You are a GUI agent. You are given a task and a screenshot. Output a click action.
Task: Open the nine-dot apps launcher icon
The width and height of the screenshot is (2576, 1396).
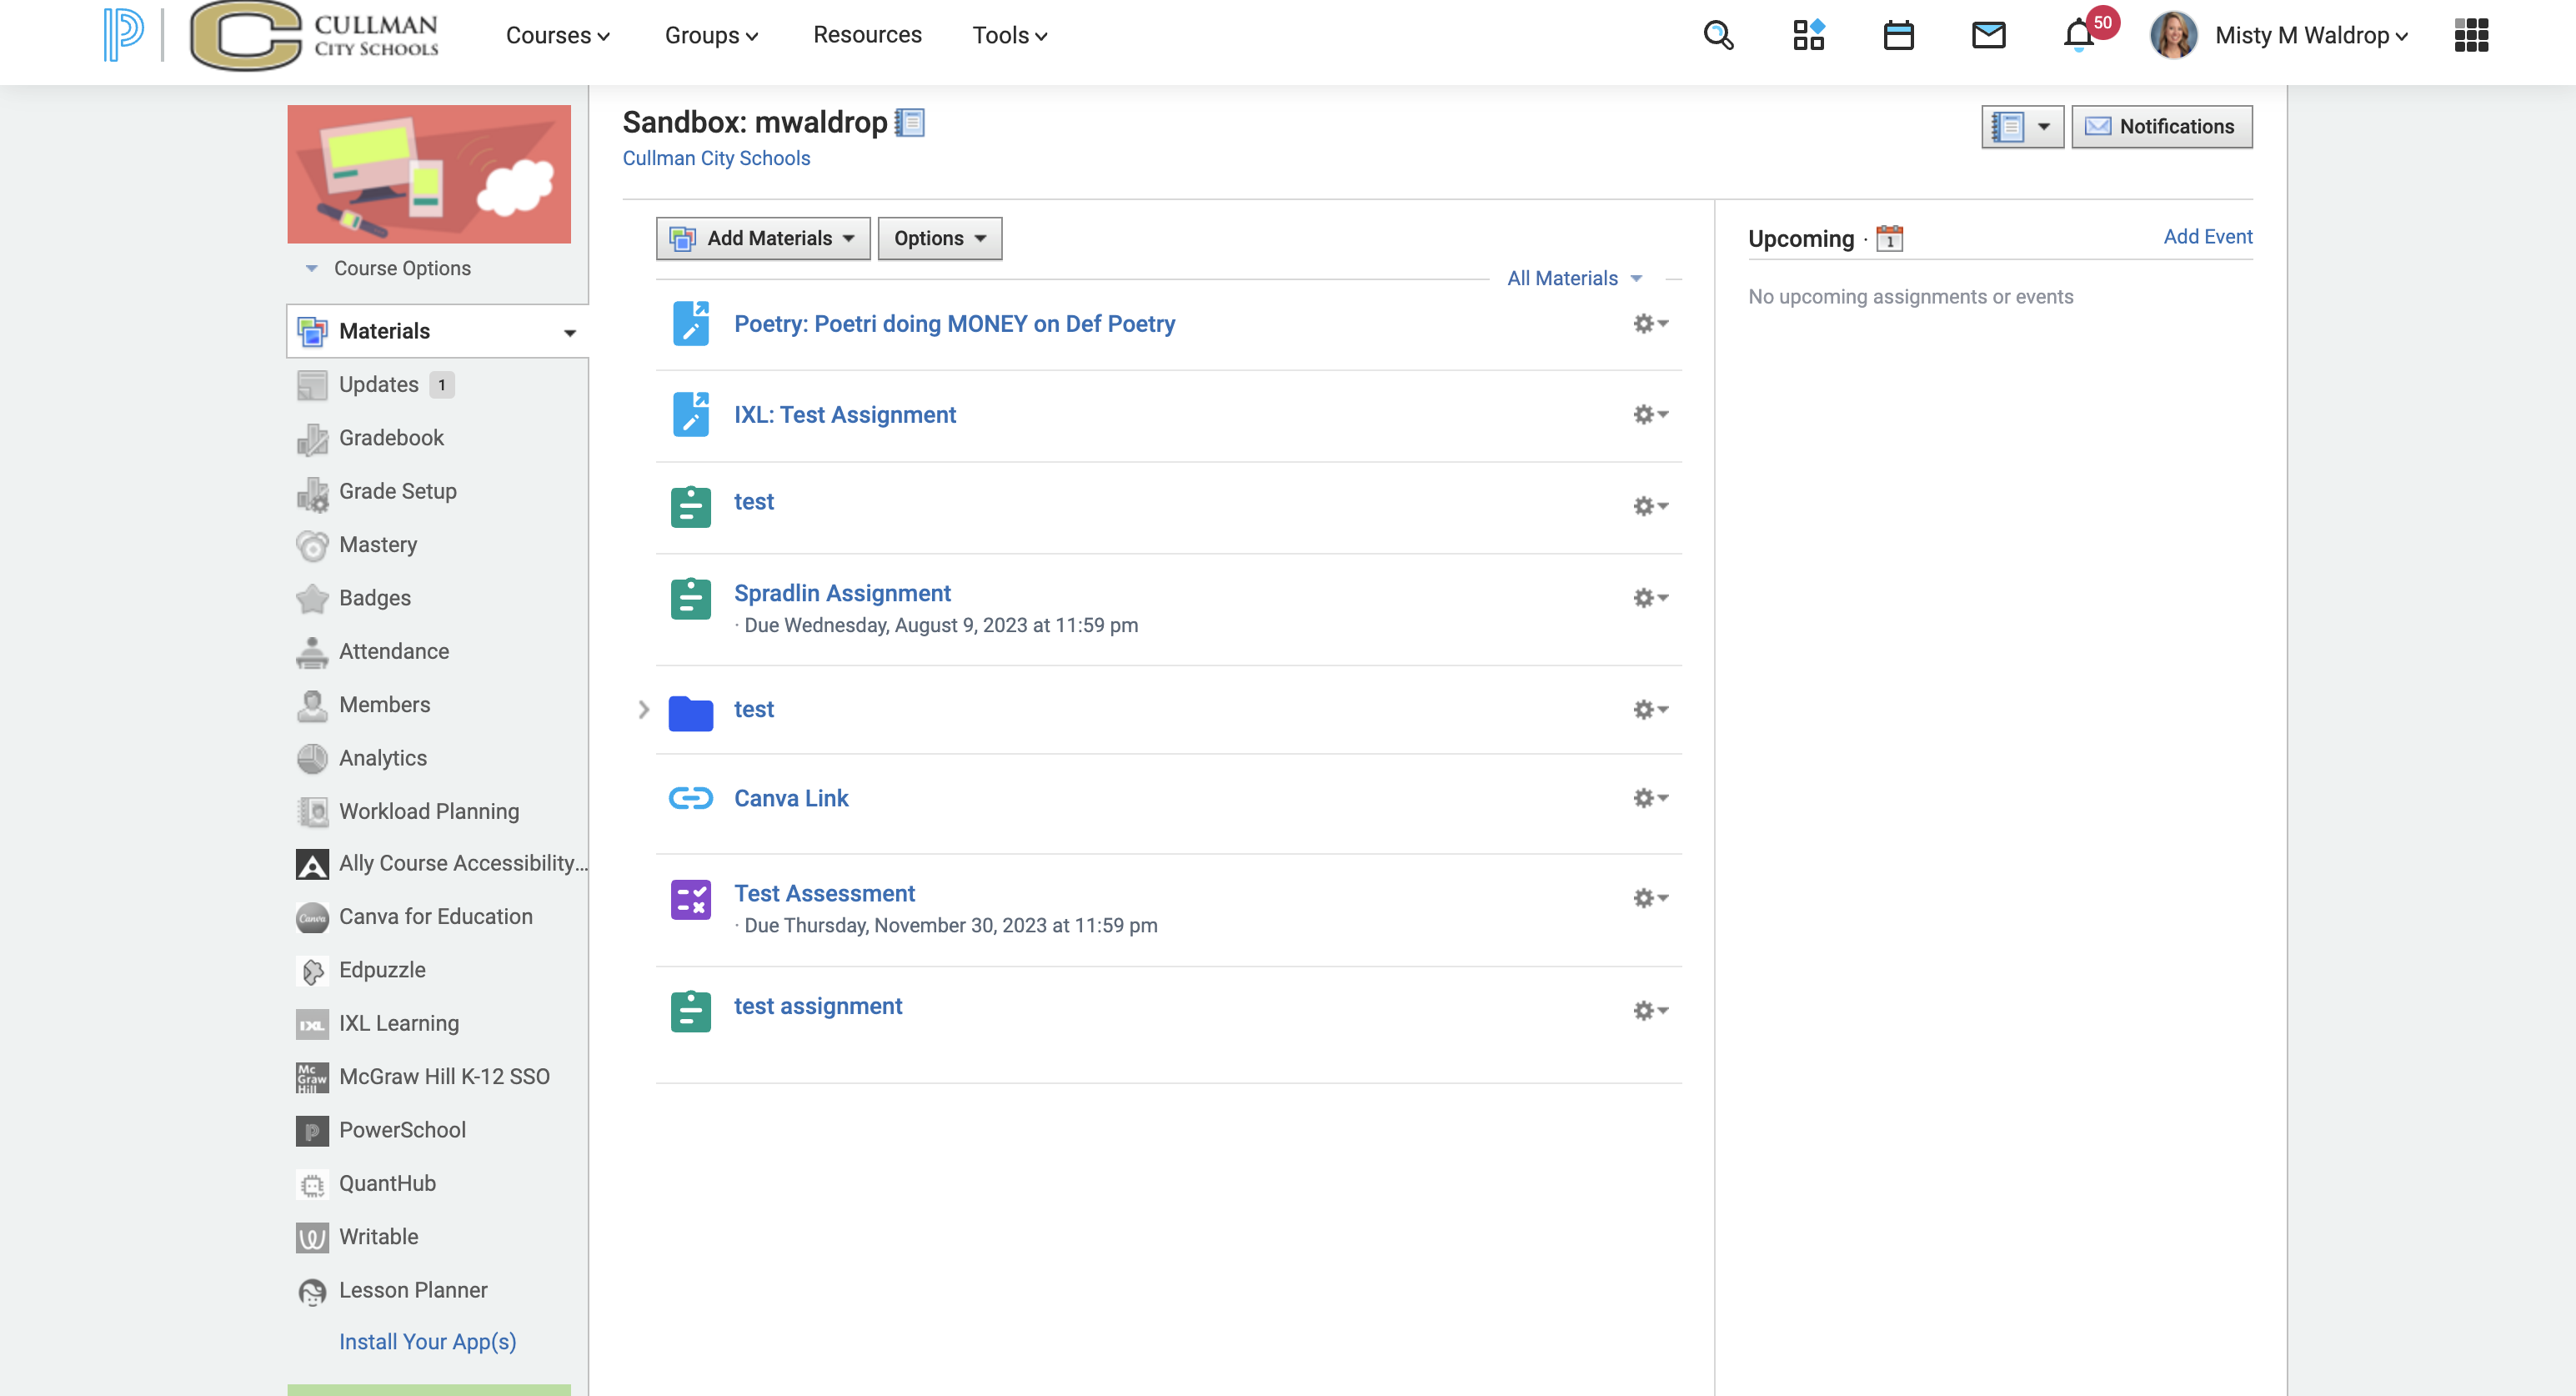[x=2470, y=35]
